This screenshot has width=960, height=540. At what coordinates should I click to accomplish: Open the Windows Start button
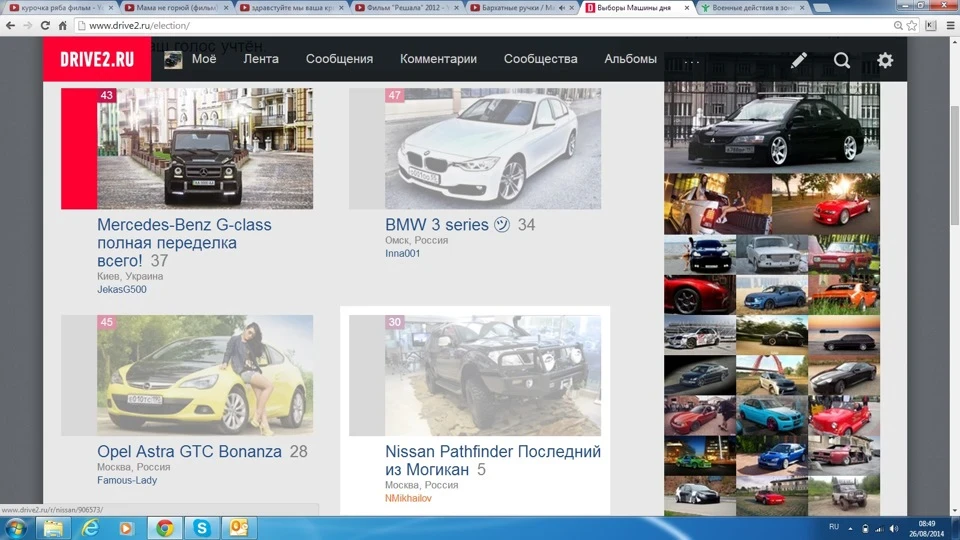tap(15, 528)
